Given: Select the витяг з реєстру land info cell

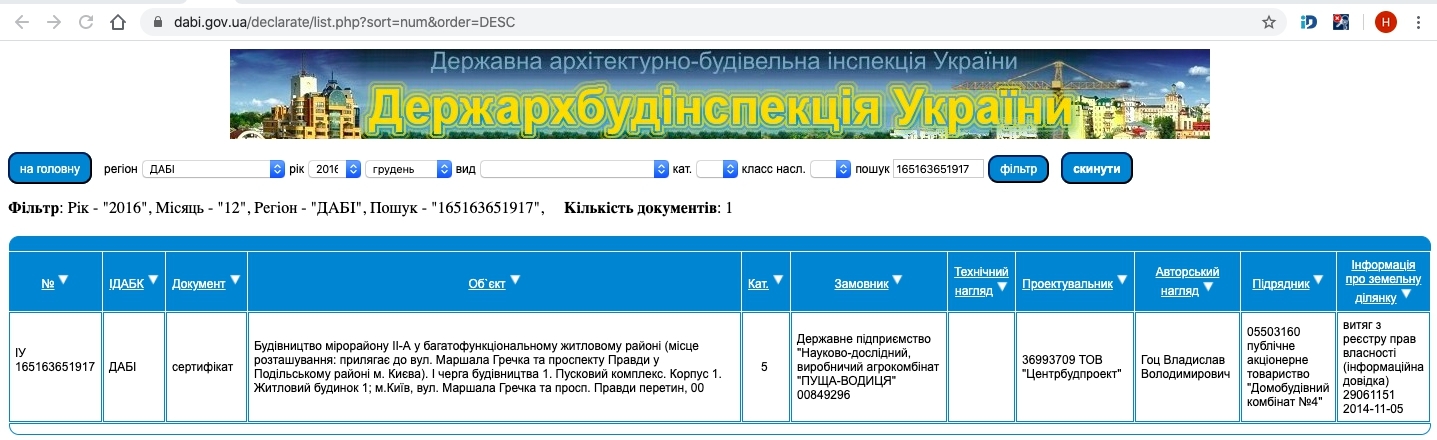Looking at the screenshot, I should (1384, 367).
